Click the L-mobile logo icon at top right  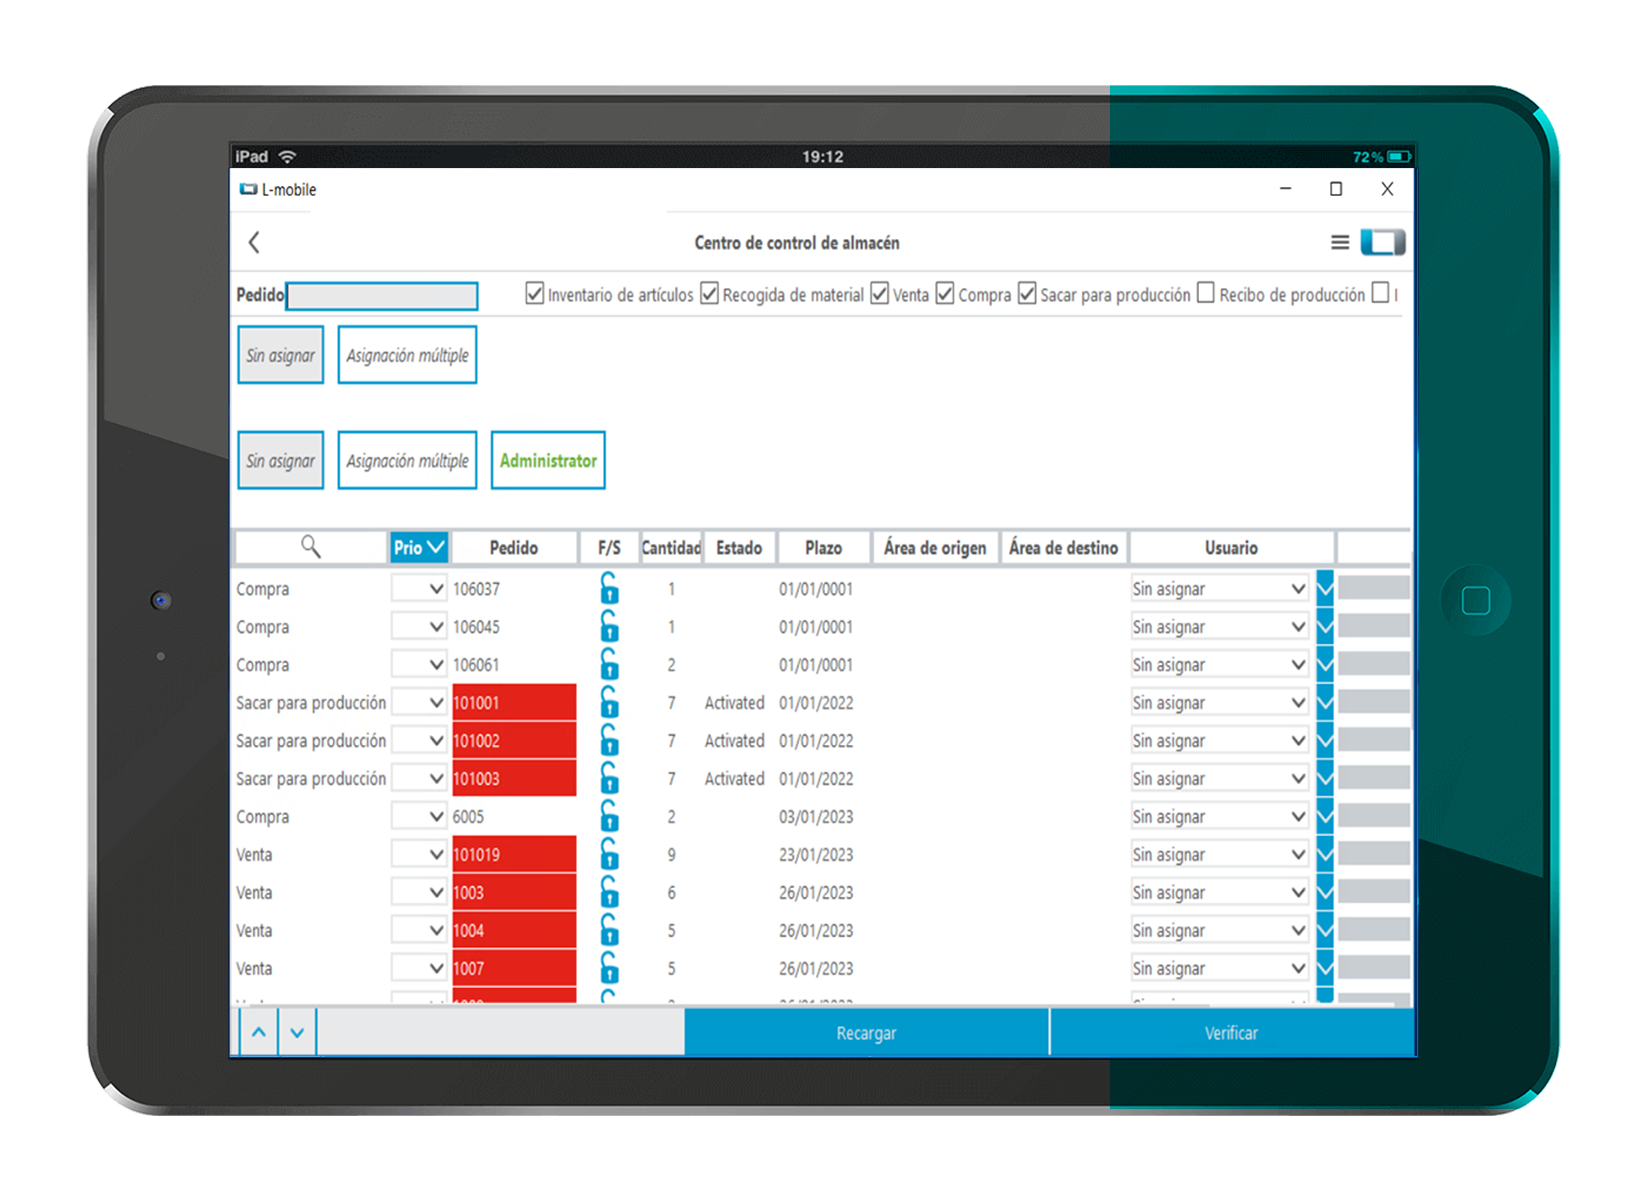1382,242
